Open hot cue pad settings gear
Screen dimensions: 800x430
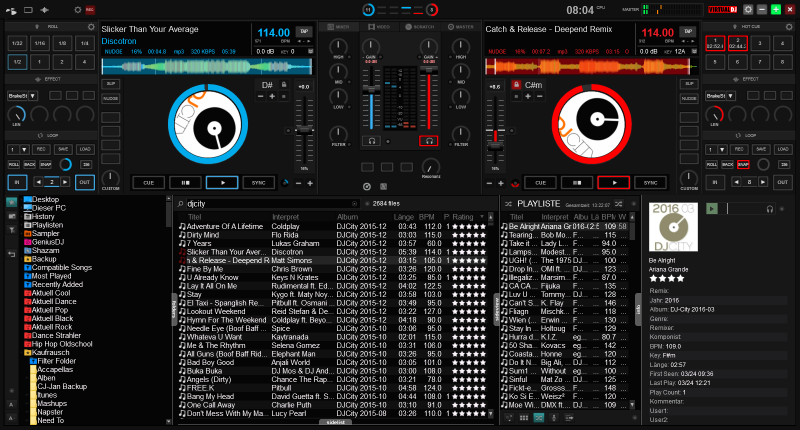click(789, 27)
